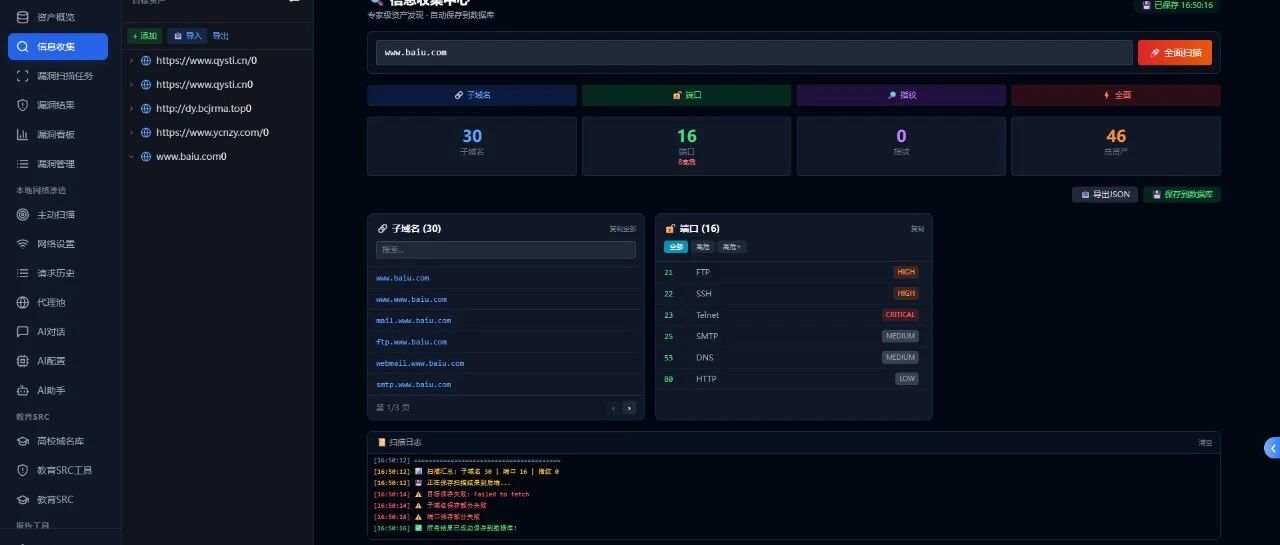Focus the subdomain search box
Viewport: 1280px width, 545px height.
(506, 249)
